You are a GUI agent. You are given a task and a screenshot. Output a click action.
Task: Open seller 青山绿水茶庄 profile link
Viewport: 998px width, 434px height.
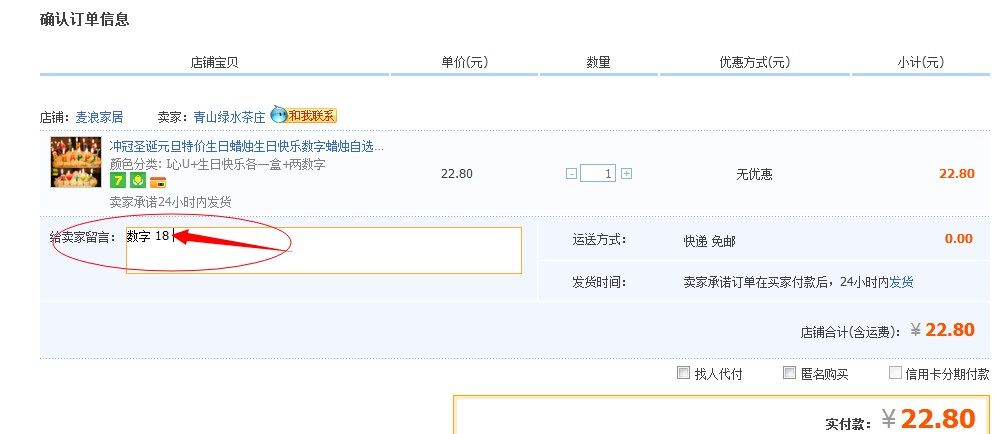point(229,117)
